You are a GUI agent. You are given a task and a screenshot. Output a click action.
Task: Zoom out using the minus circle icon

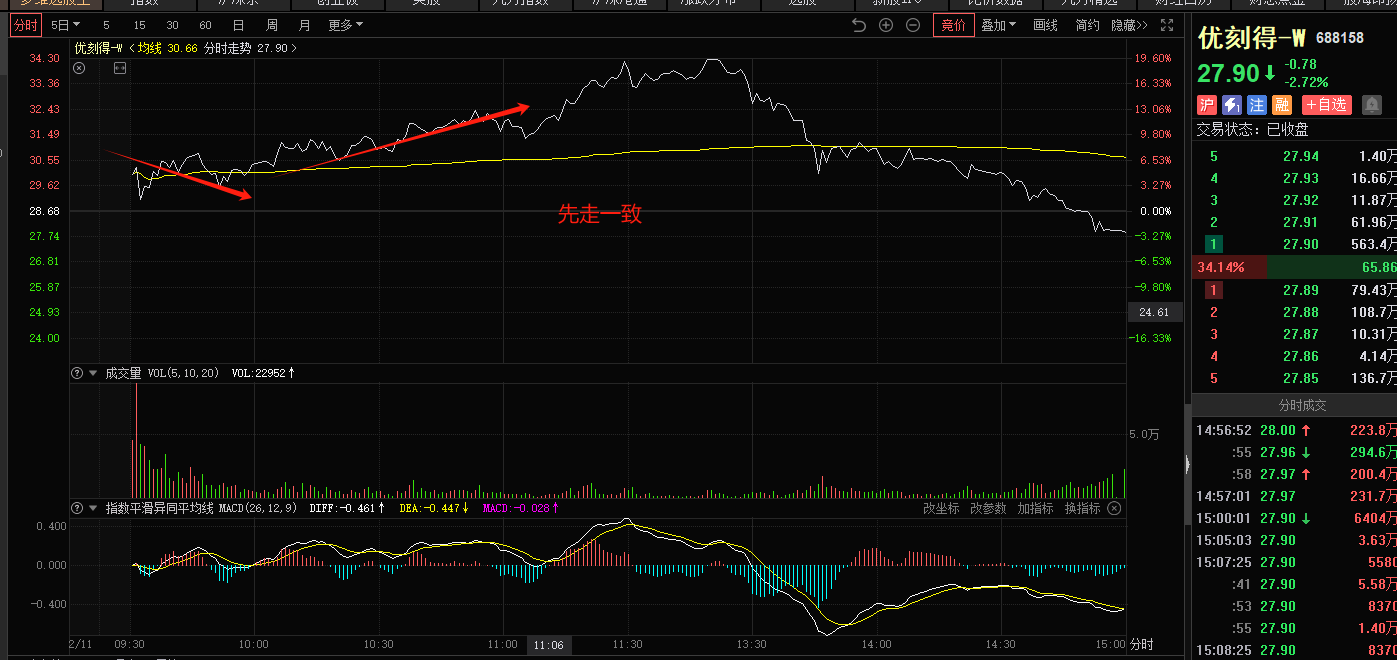coord(912,25)
